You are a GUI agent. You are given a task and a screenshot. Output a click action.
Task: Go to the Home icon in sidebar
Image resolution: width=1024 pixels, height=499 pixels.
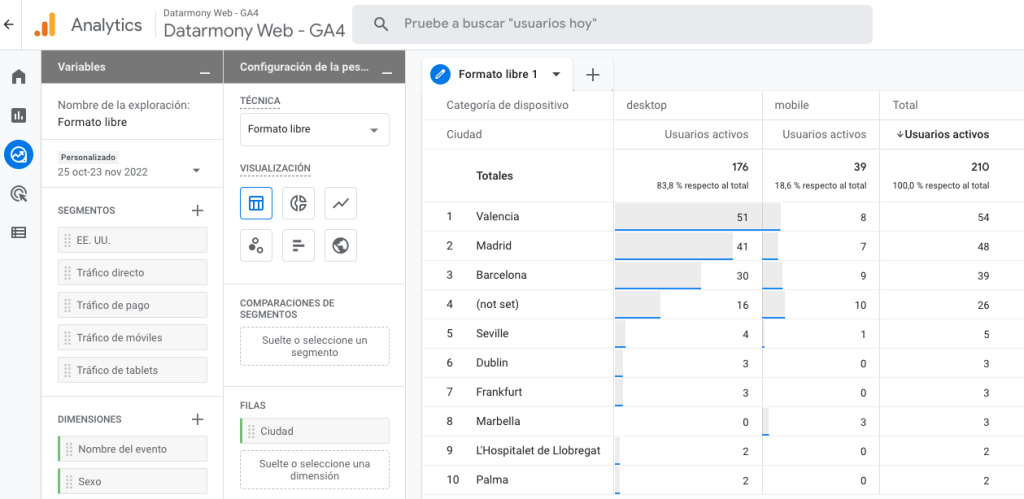coord(18,77)
